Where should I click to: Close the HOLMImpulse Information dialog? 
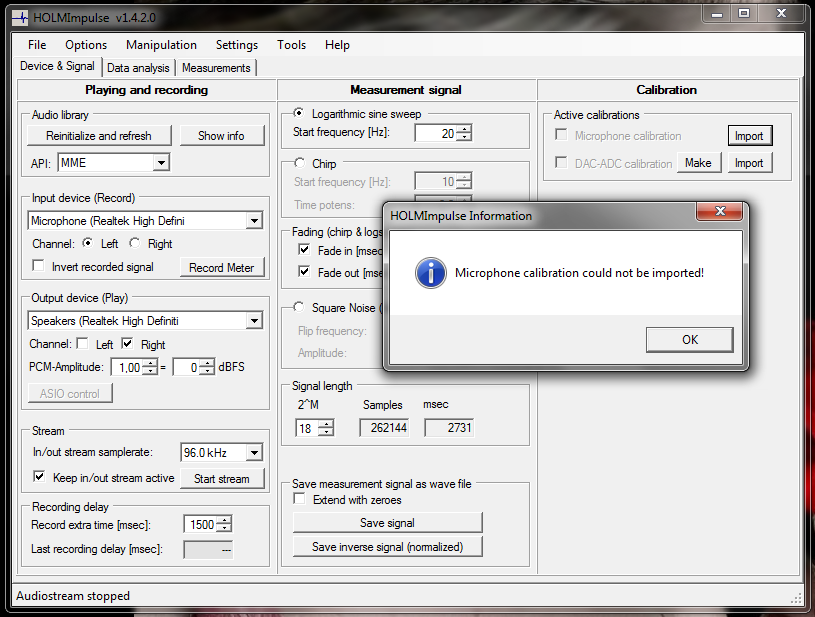720,211
